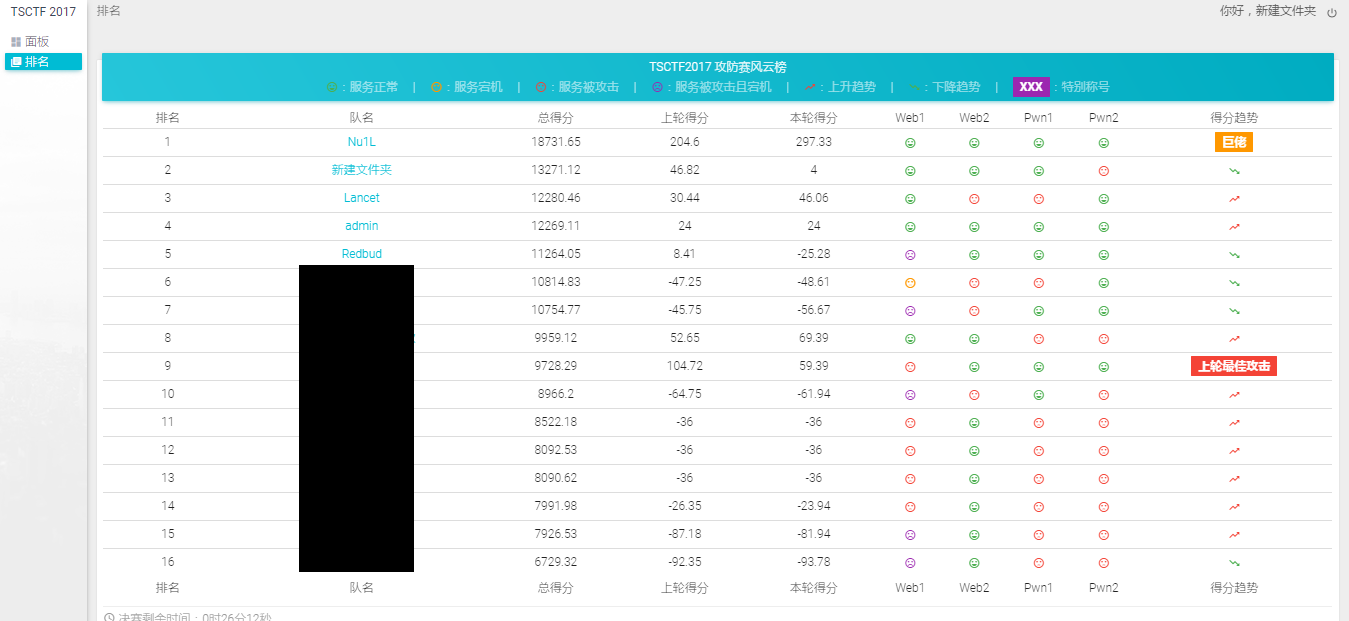Screen dimensions: 1349x621
Task: Click the 总得分 column header at top
Action: 555,118
